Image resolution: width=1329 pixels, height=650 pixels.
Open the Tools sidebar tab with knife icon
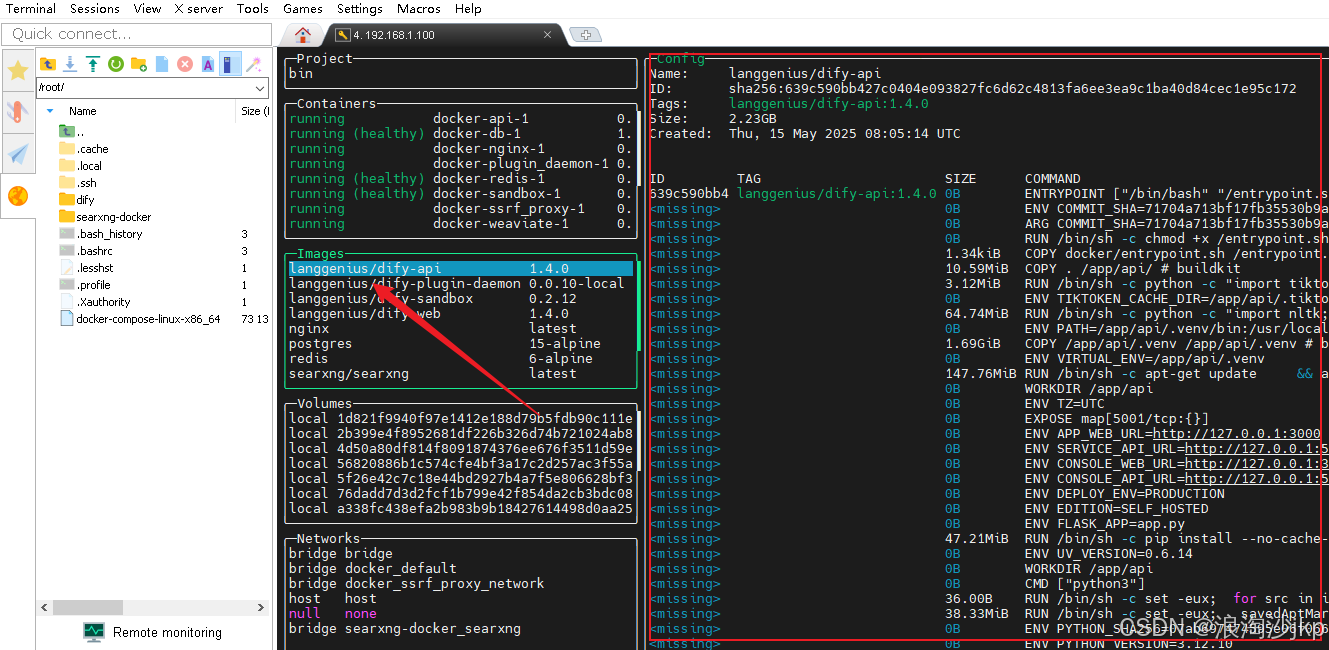17,112
